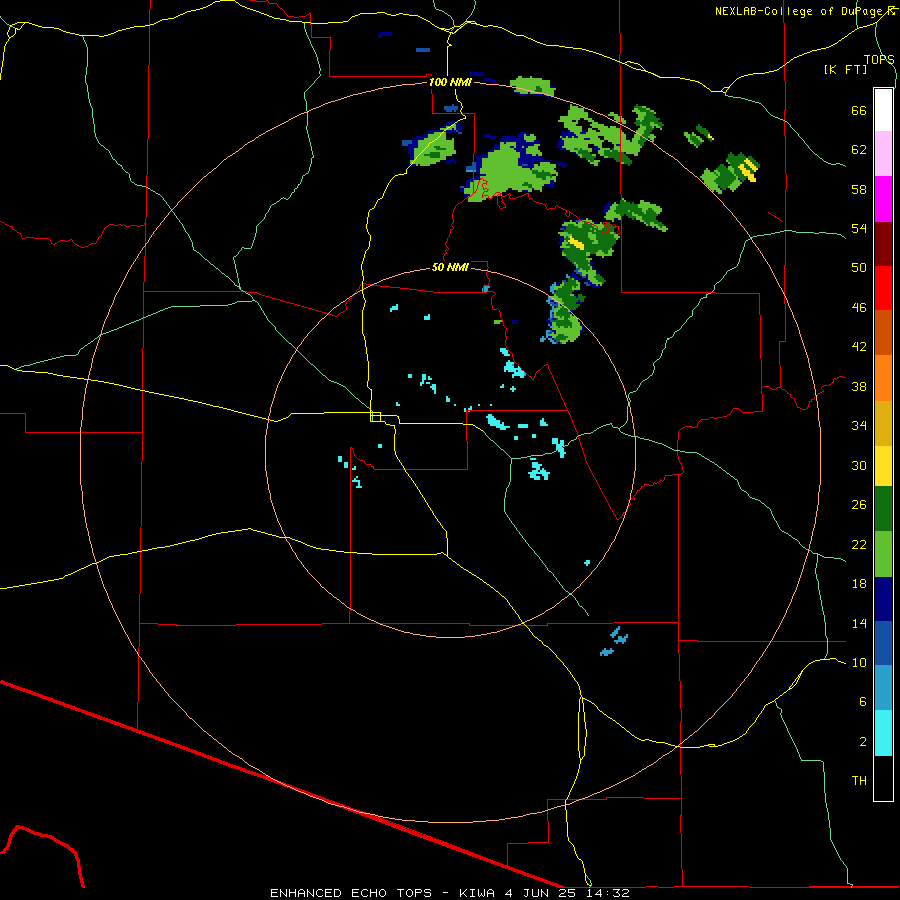Select the magenta legend swatch
Viewport: 900px width, 900px height.
click(x=883, y=199)
